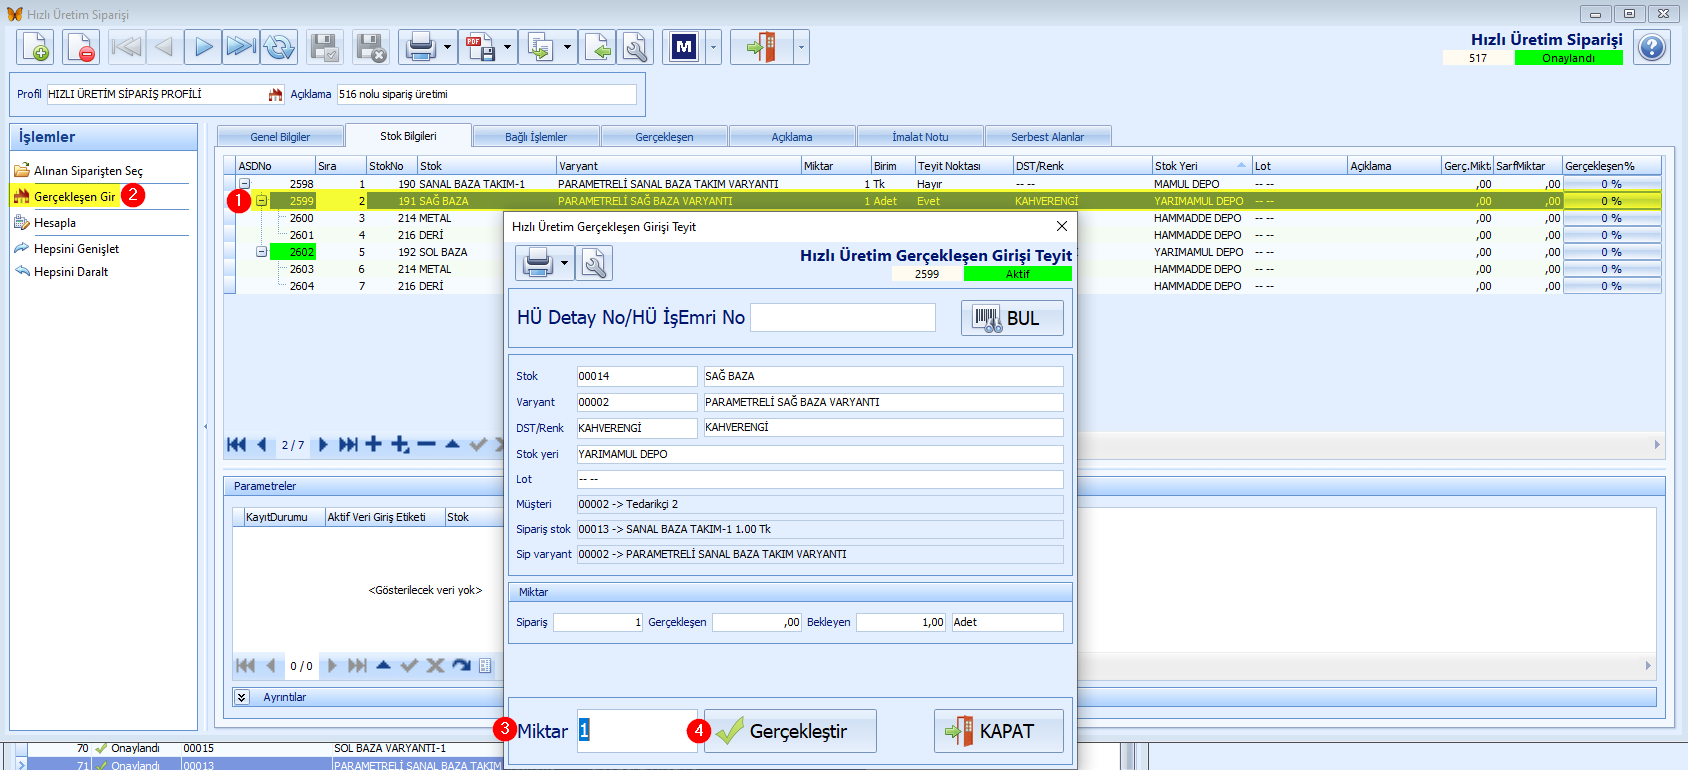Click the printer icon in Teyit dialog
Image resolution: width=1688 pixels, height=770 pixels.
(x=538, y=263)
